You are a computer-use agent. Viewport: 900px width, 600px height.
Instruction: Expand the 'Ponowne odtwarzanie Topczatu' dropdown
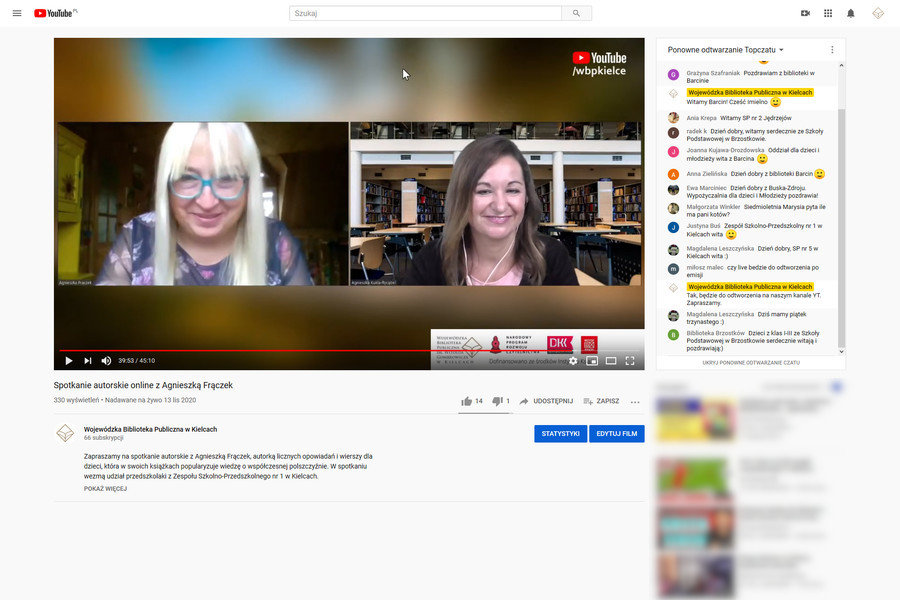coord(726,49)
